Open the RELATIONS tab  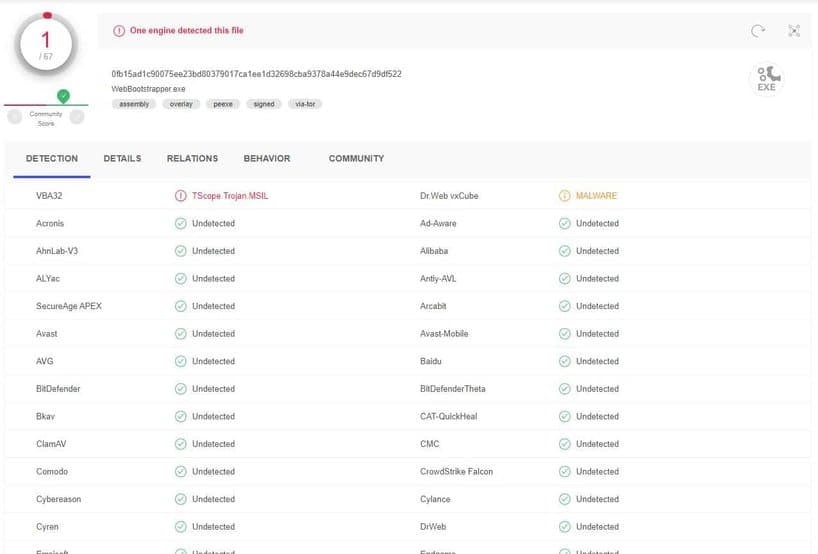[x=193, y=159]
